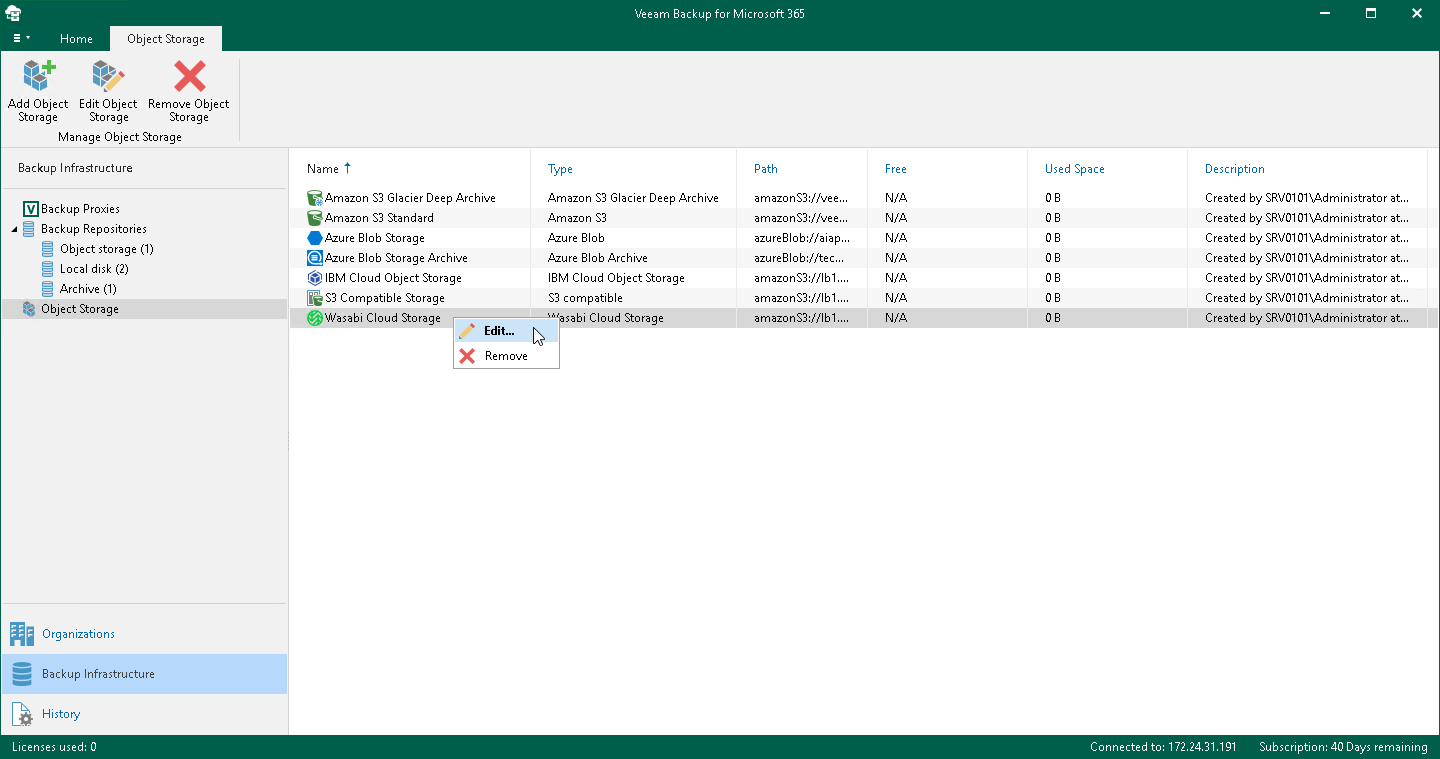This screenshot has height=759, width=1440.
Task: Open the Organizations view
Action: (144, 634)
